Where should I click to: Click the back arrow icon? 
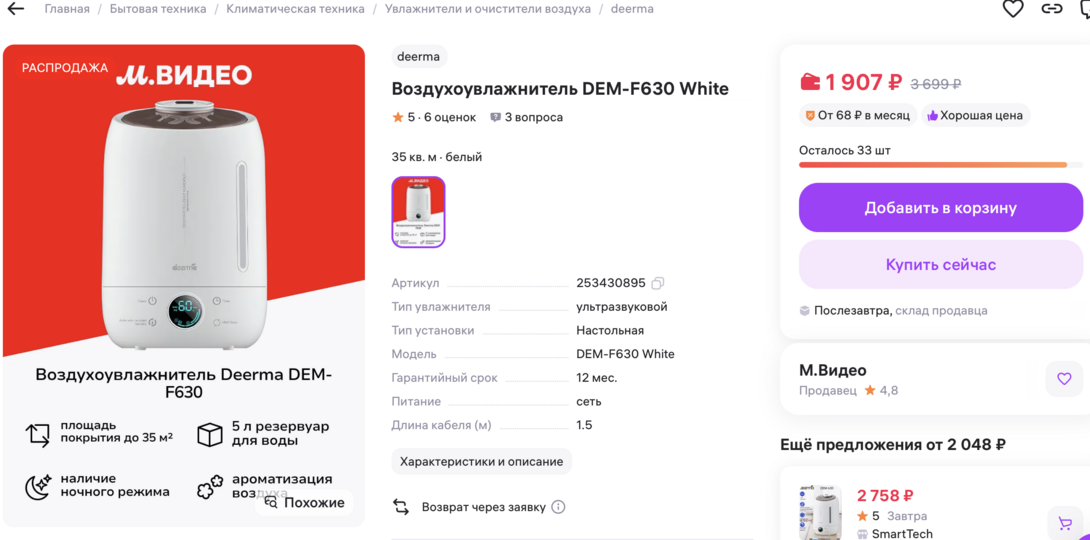pos(16,9)
